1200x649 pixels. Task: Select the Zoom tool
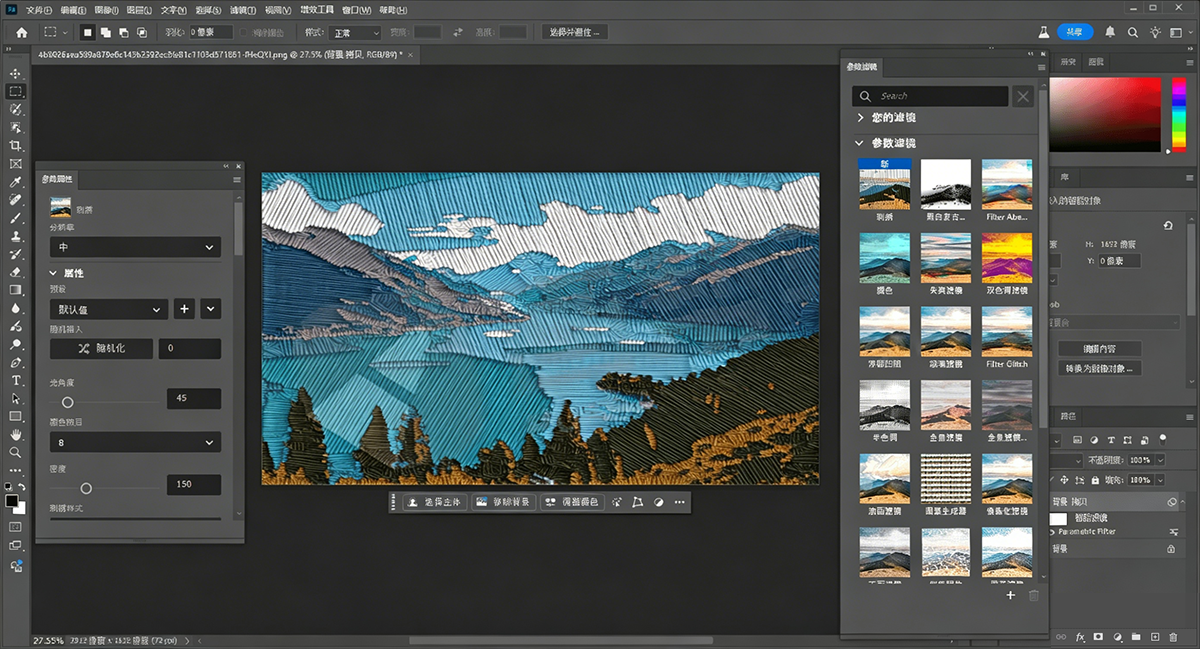[x=16, y=452]
